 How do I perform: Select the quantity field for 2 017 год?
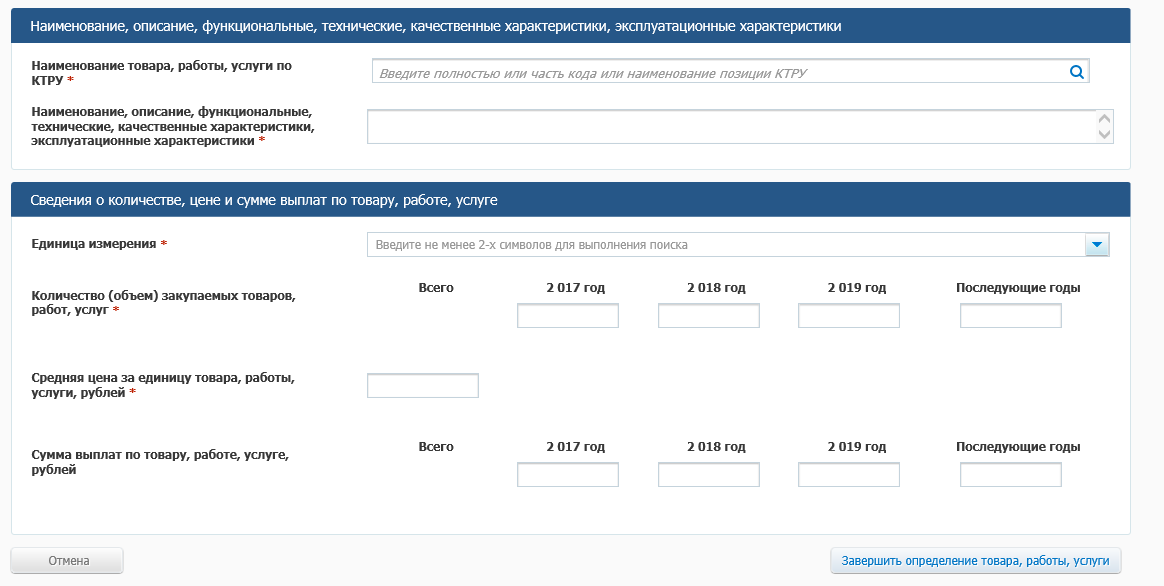(568, 316)
